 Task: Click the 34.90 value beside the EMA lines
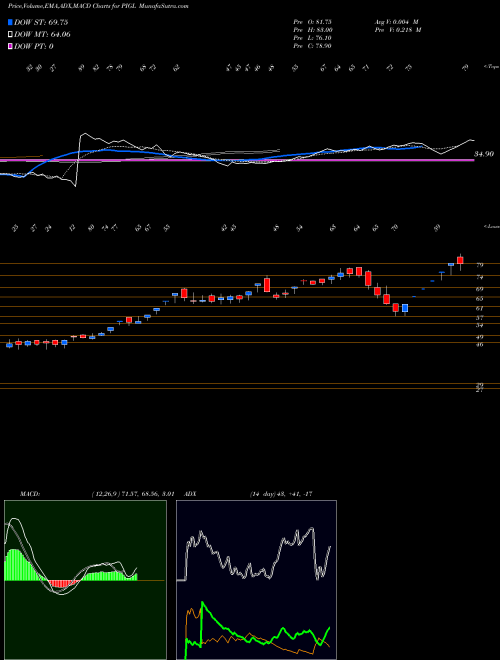[484, 154]
